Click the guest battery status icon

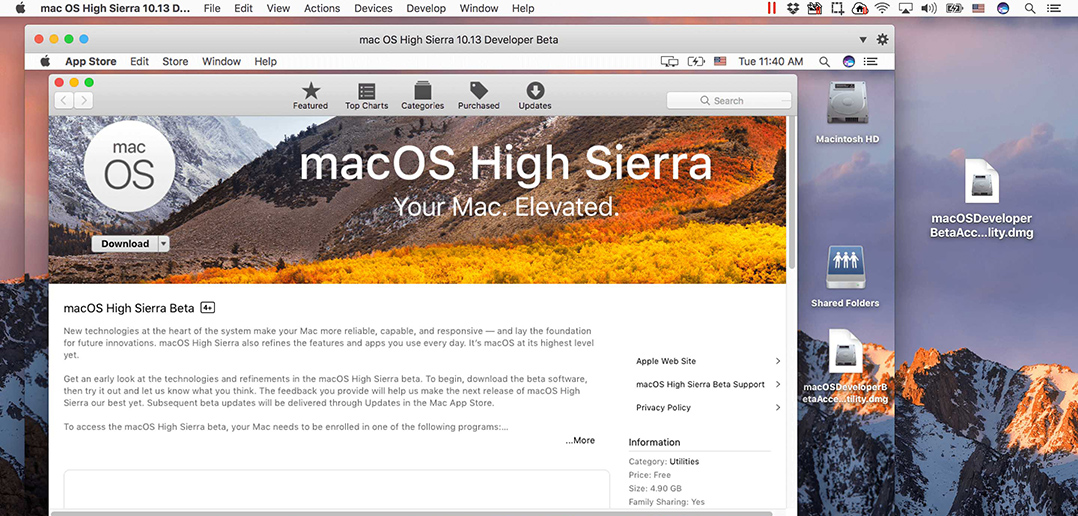(696, 61)
